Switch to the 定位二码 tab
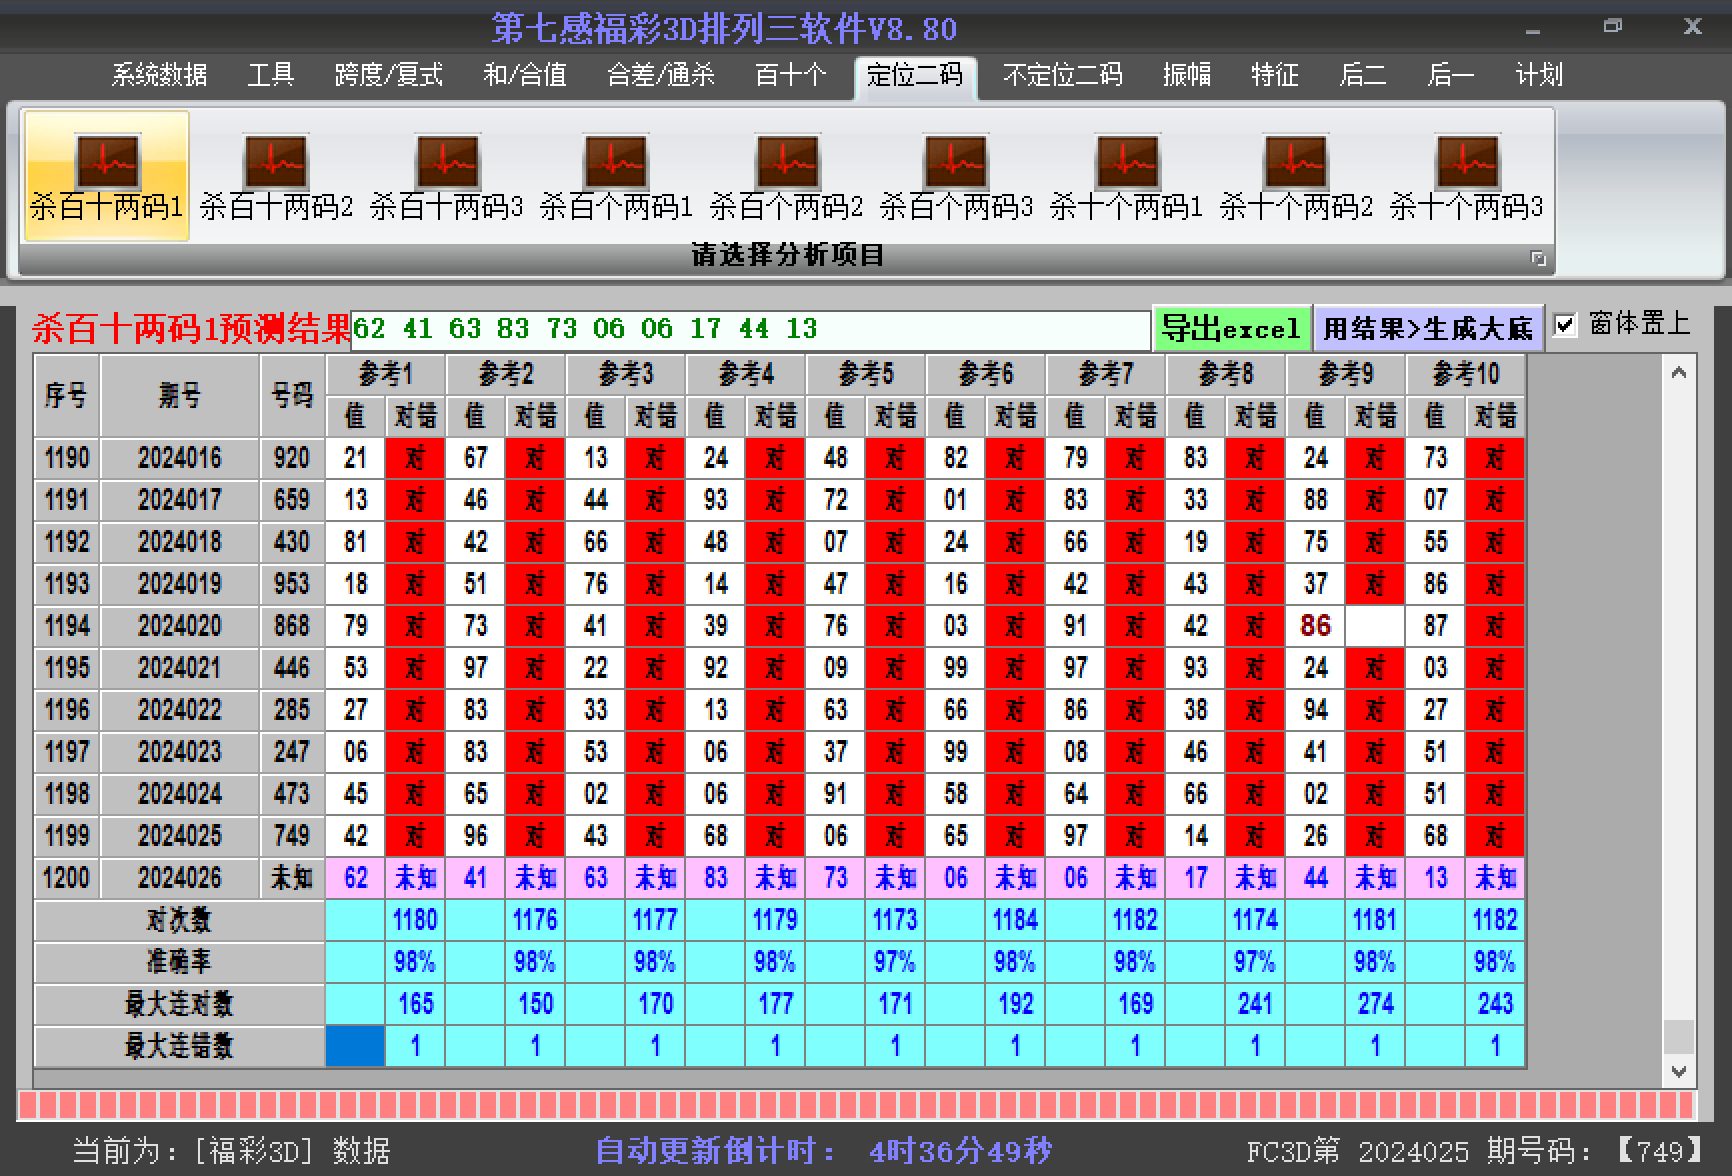Screen dimensions: 1732x1176 tap(914, 76)
